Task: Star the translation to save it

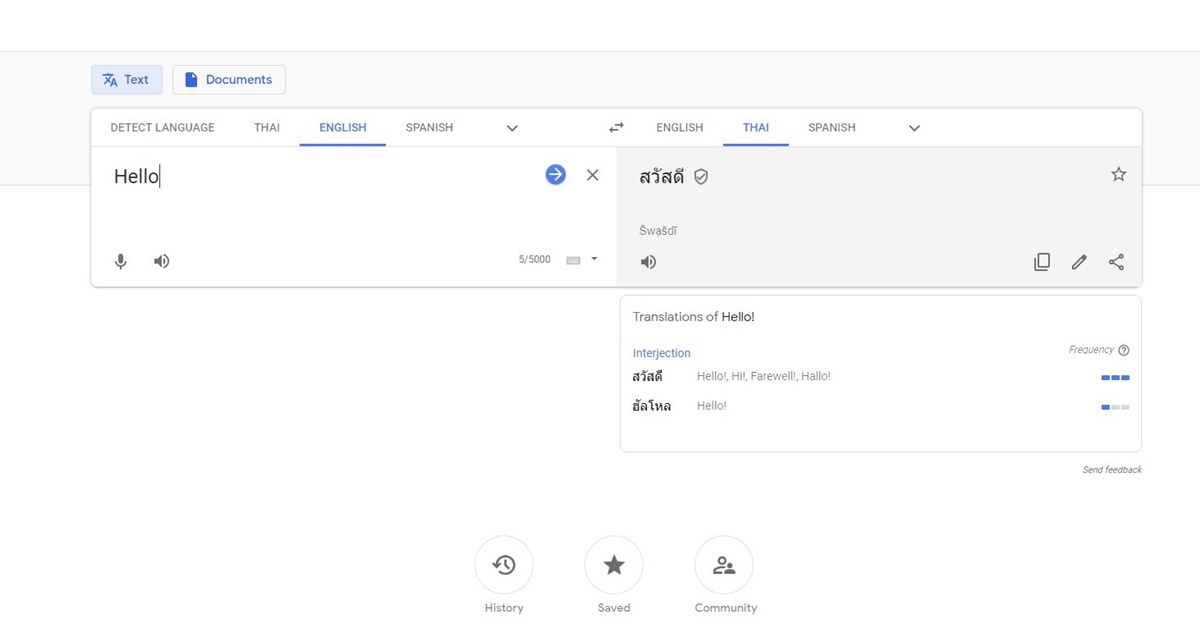Action: click(1118, 174)
